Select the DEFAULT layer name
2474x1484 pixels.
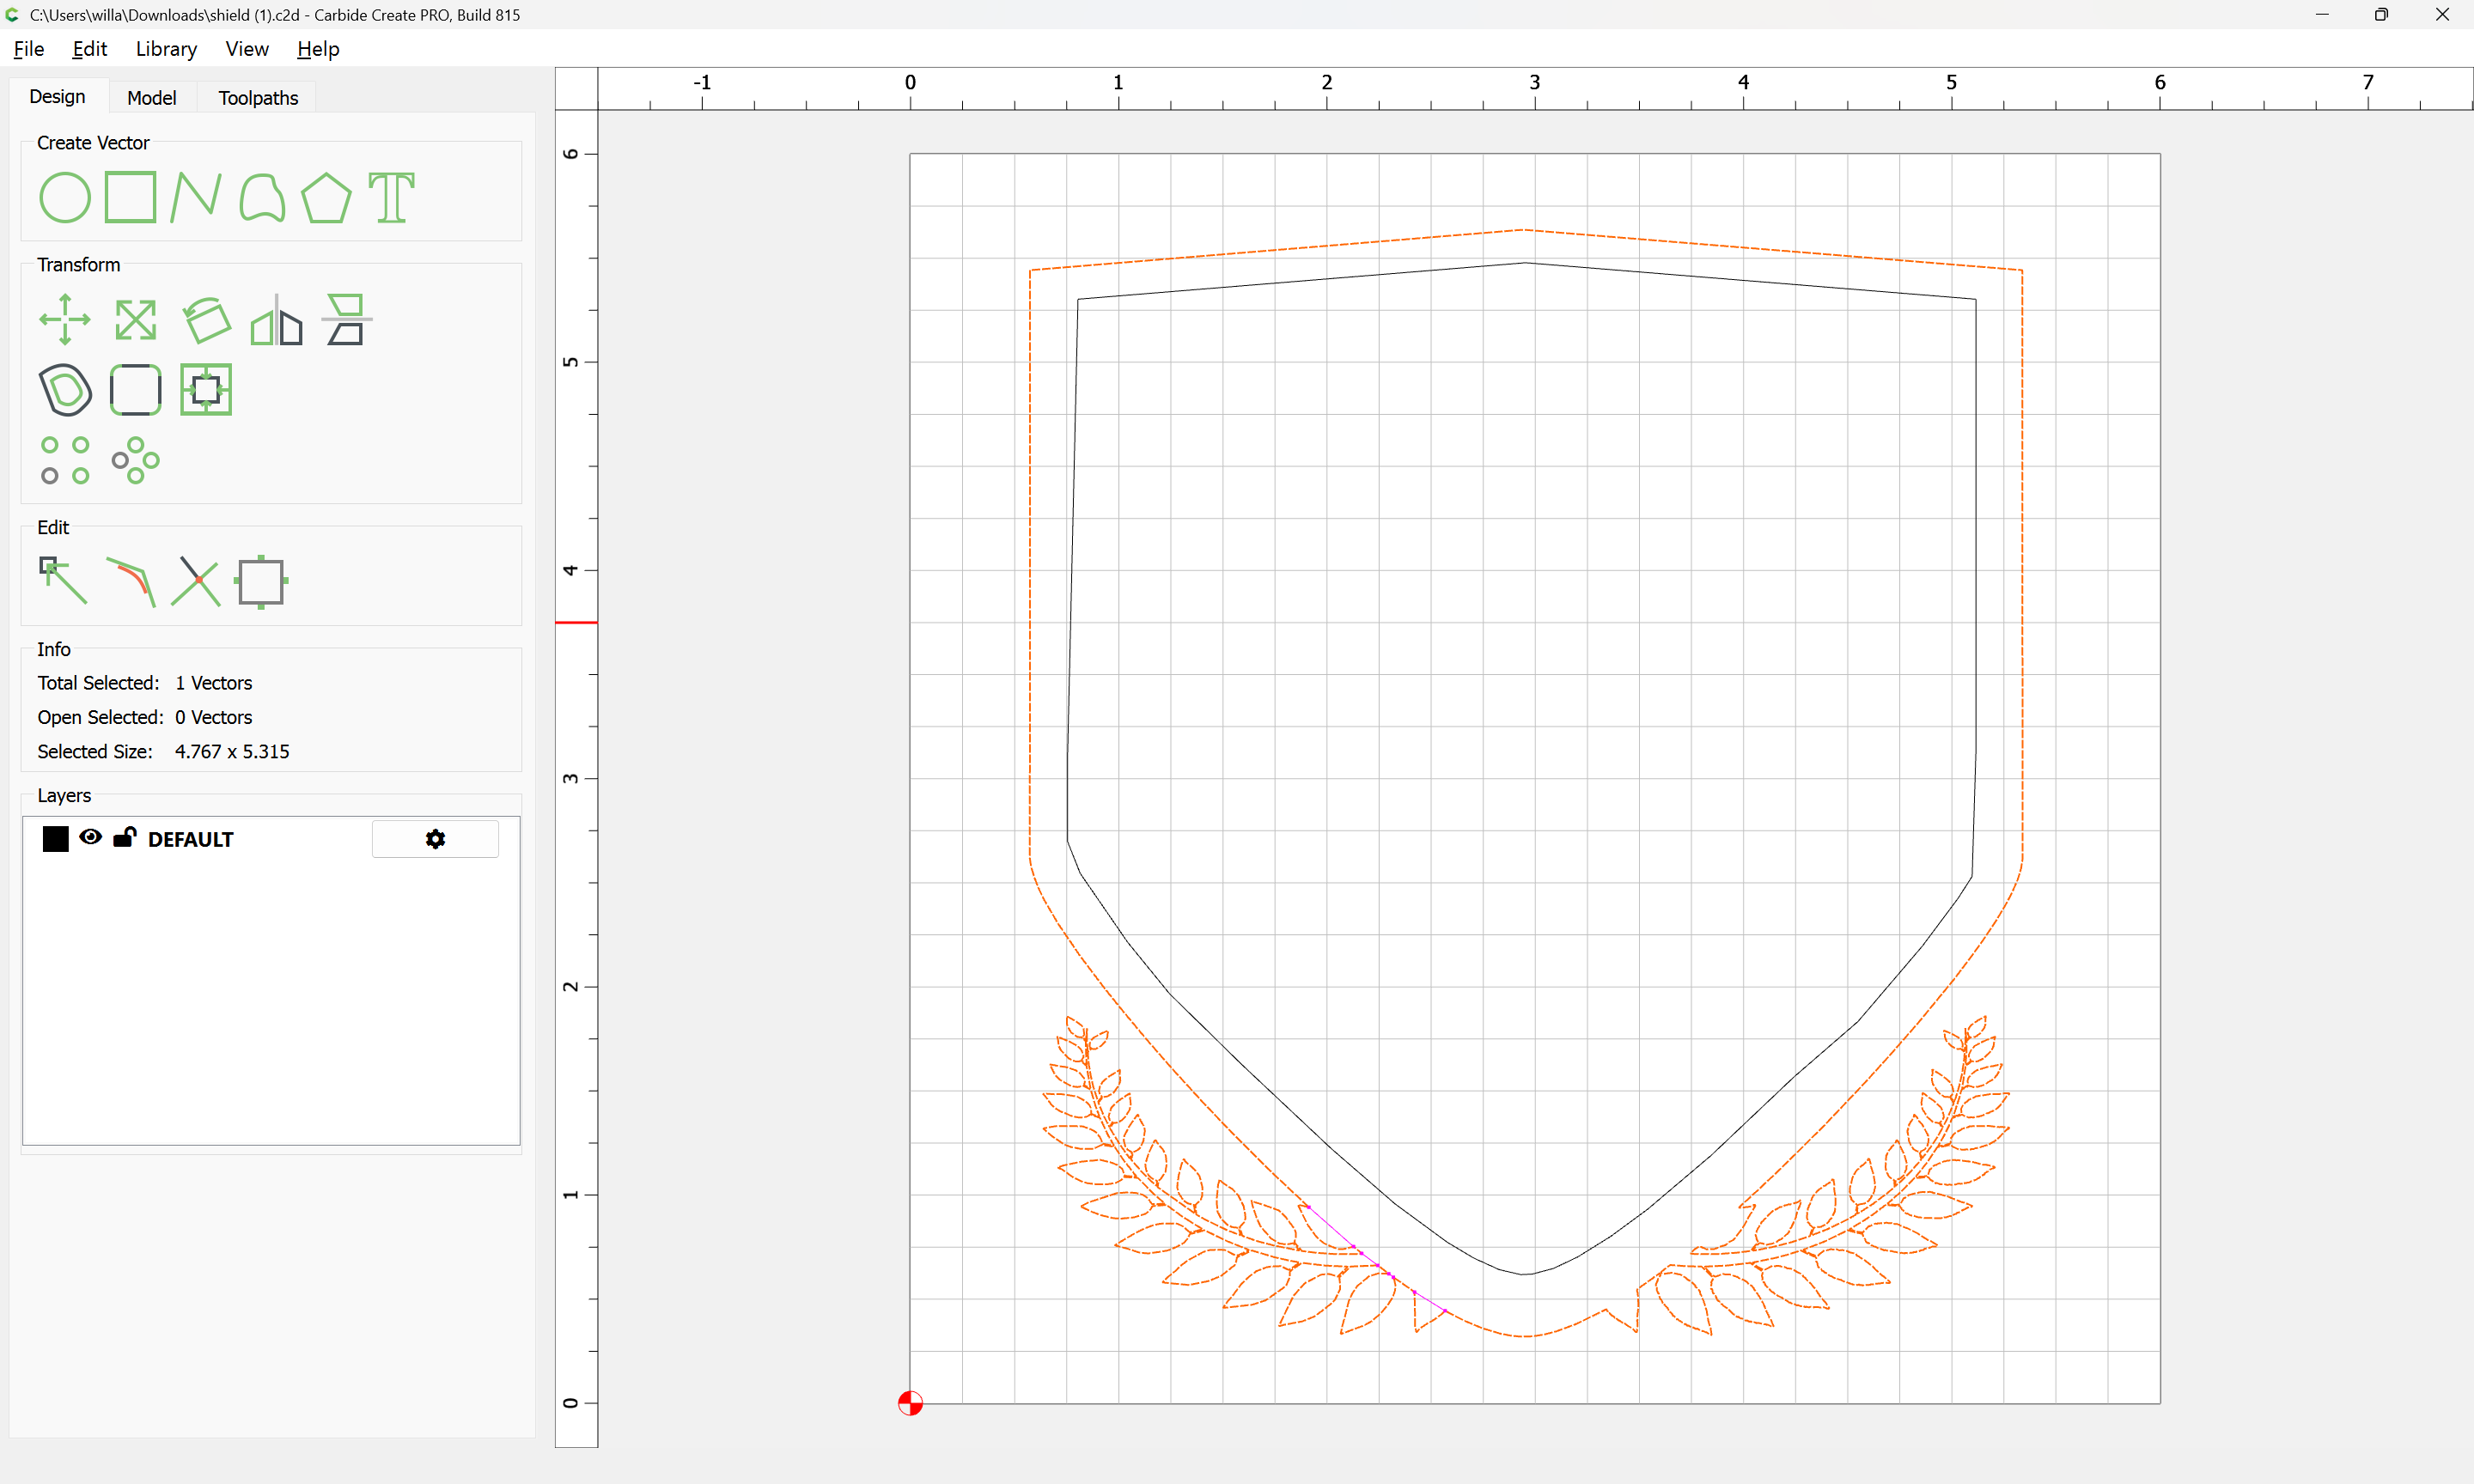(190, 839)
